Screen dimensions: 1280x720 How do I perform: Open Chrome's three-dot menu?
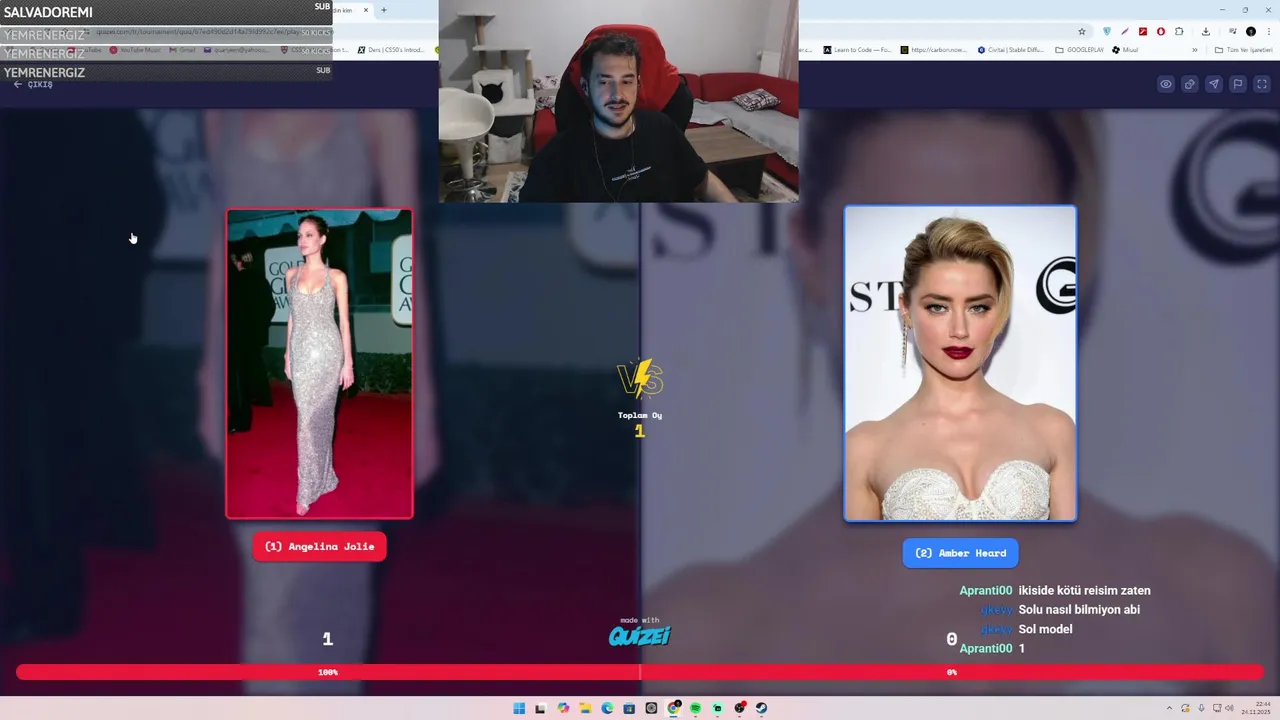point(1269,31)
